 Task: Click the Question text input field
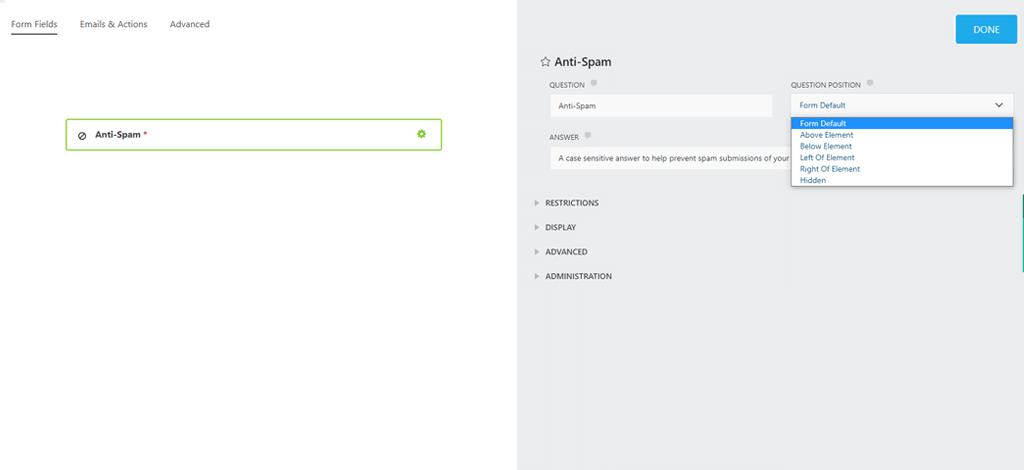tap(660, 105)
